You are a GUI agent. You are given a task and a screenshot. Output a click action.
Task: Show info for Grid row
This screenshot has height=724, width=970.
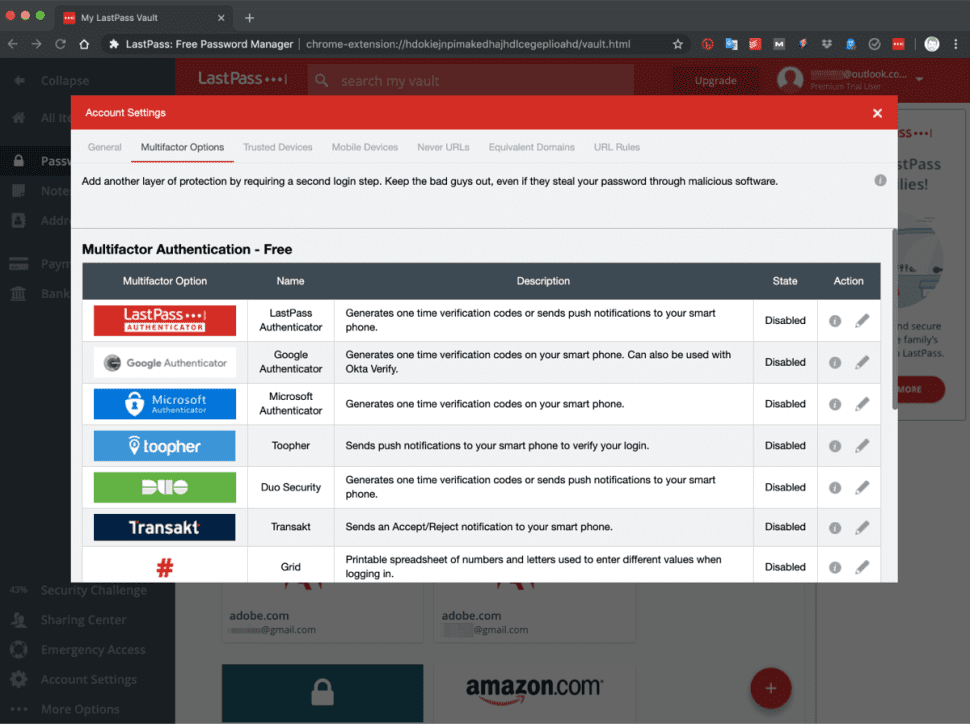(x=835, y=567)
